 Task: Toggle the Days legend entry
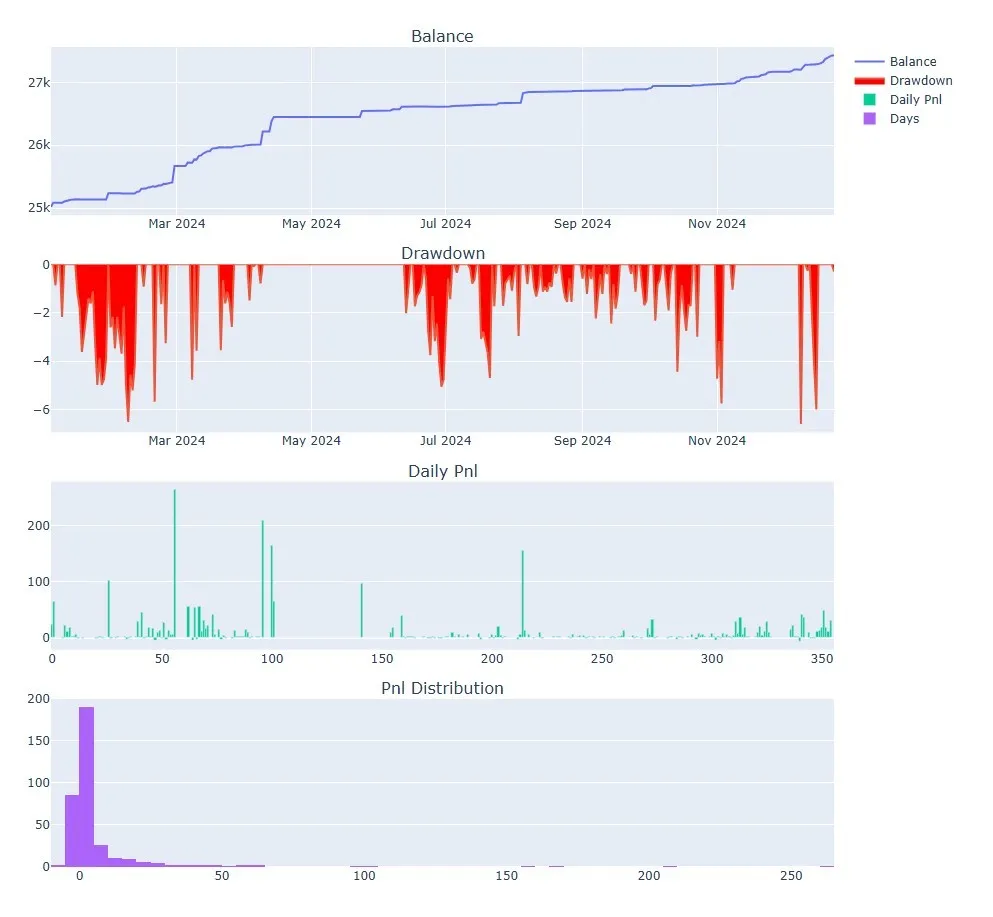click(x=891, y=118)
